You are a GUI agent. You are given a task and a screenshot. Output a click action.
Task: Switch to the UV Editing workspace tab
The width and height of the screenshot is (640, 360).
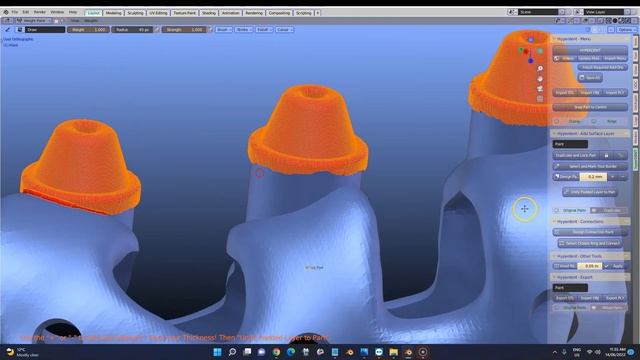coord(158,13)
